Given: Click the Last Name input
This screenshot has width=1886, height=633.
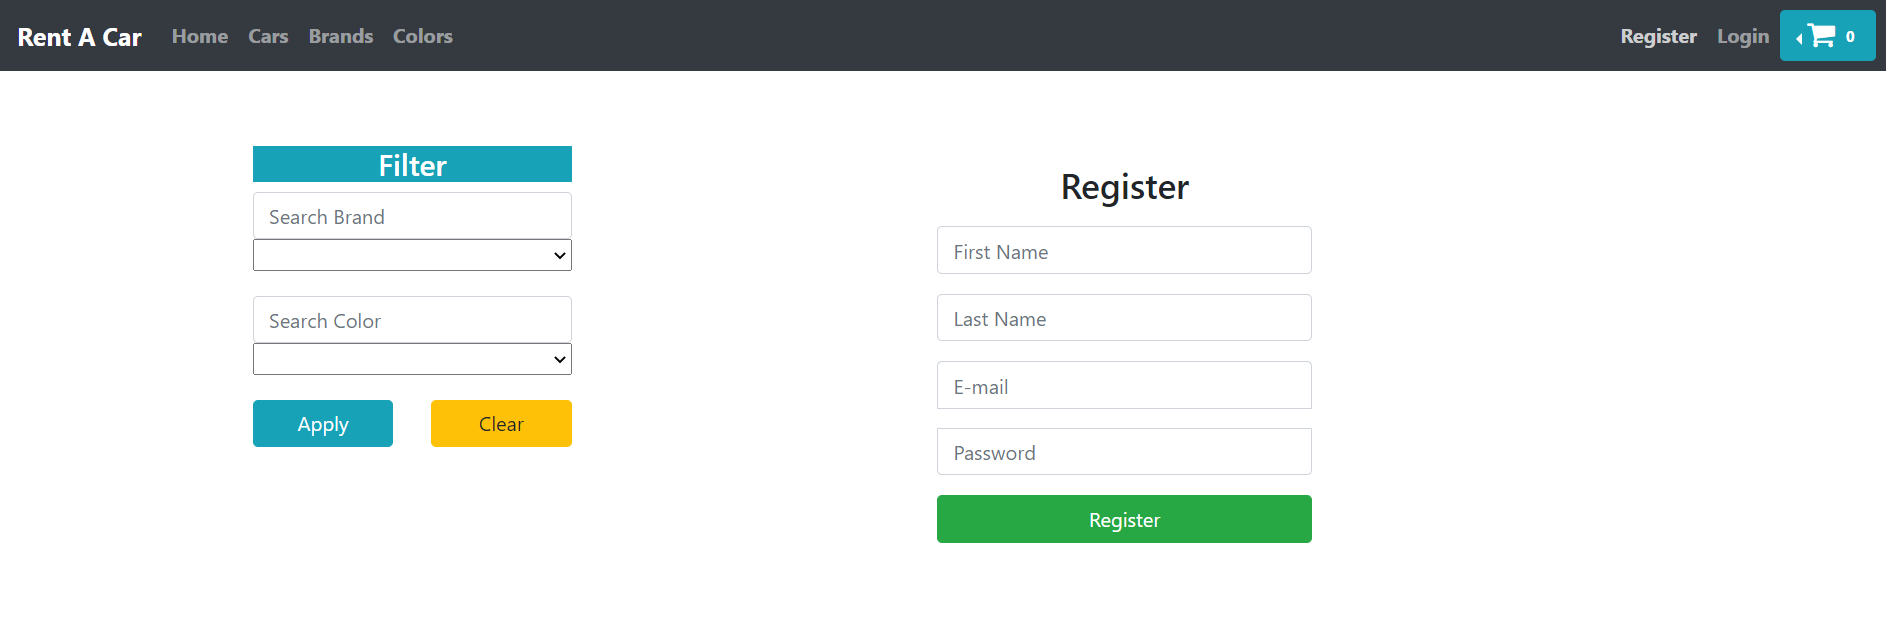Looking at the screenshot, I should (x=1124, y=318).
